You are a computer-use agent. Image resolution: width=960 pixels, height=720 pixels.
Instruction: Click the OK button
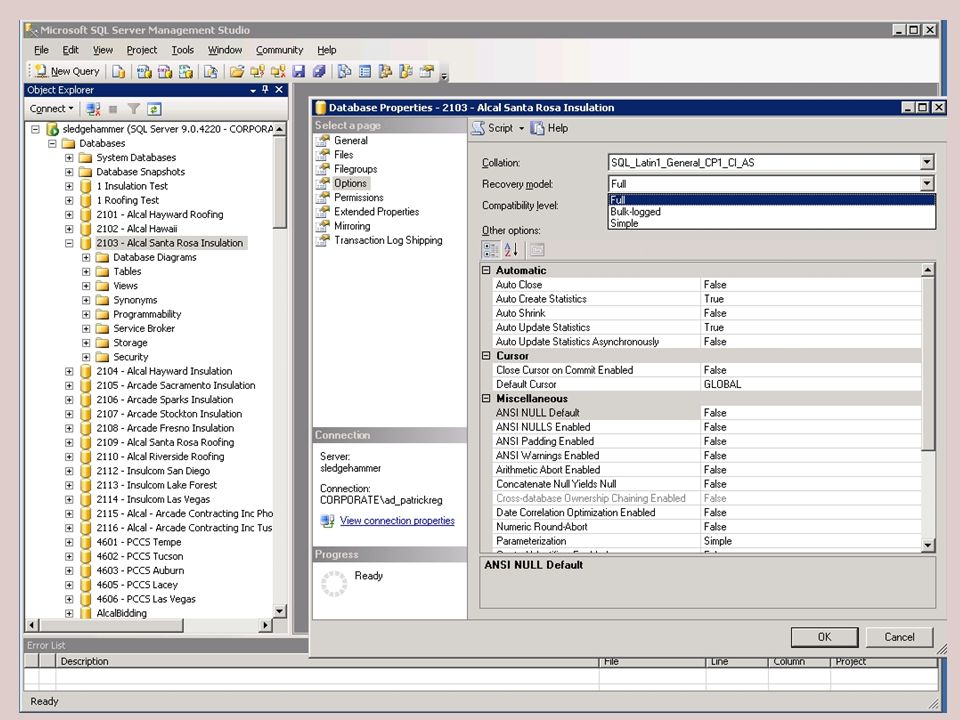coord(825,637)
